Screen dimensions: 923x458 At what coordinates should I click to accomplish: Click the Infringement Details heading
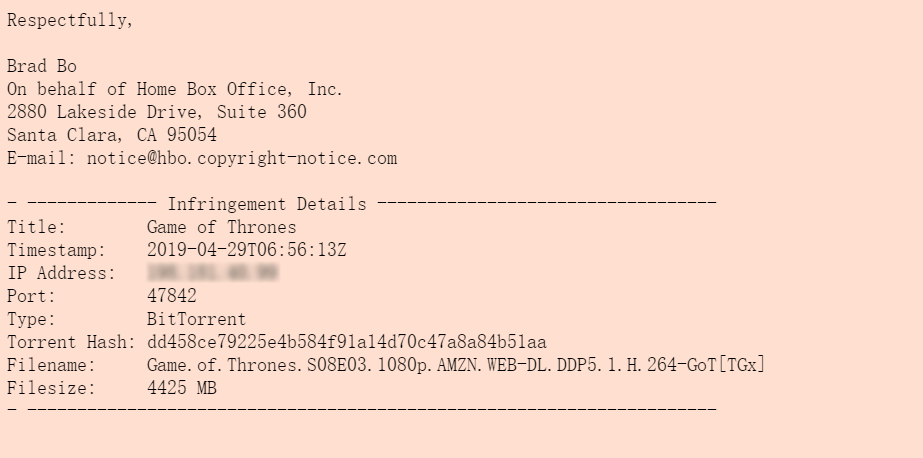[267, 205]
